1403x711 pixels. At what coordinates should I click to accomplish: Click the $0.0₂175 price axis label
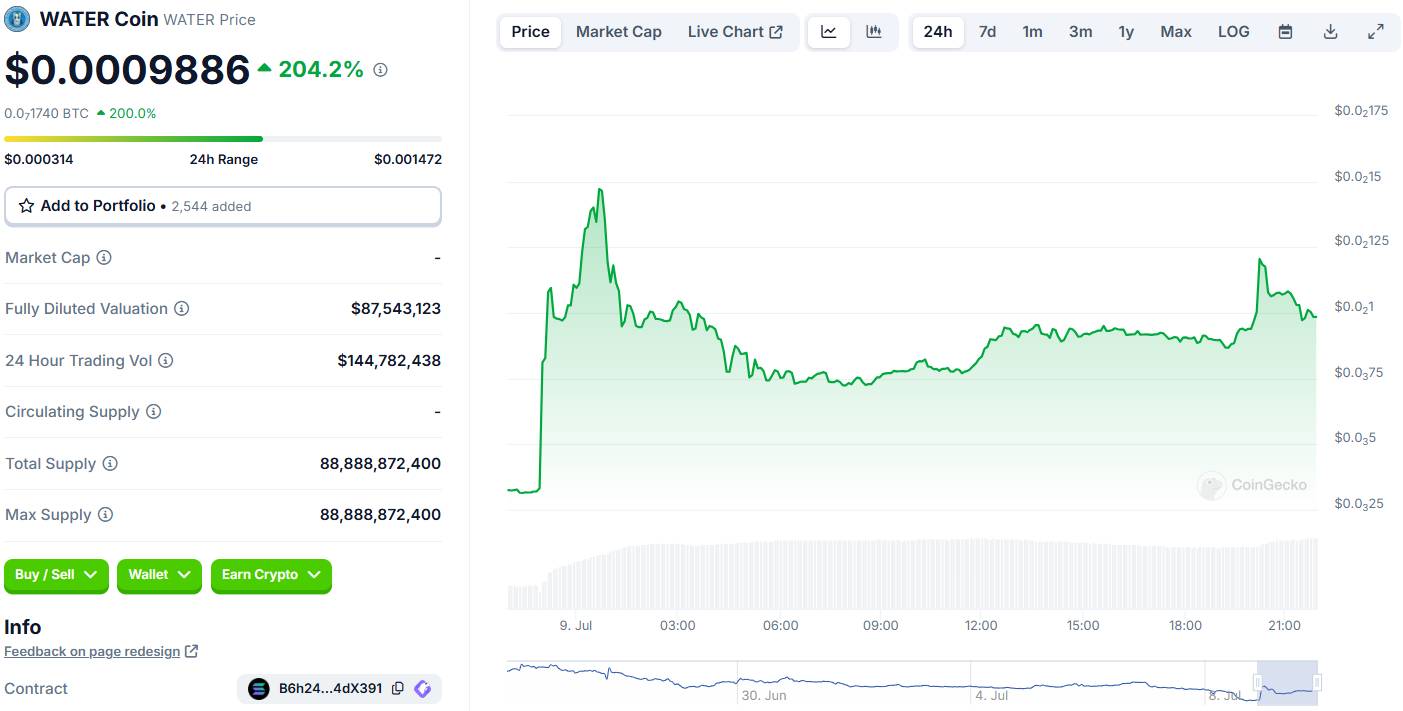(x=1361, y=111)
